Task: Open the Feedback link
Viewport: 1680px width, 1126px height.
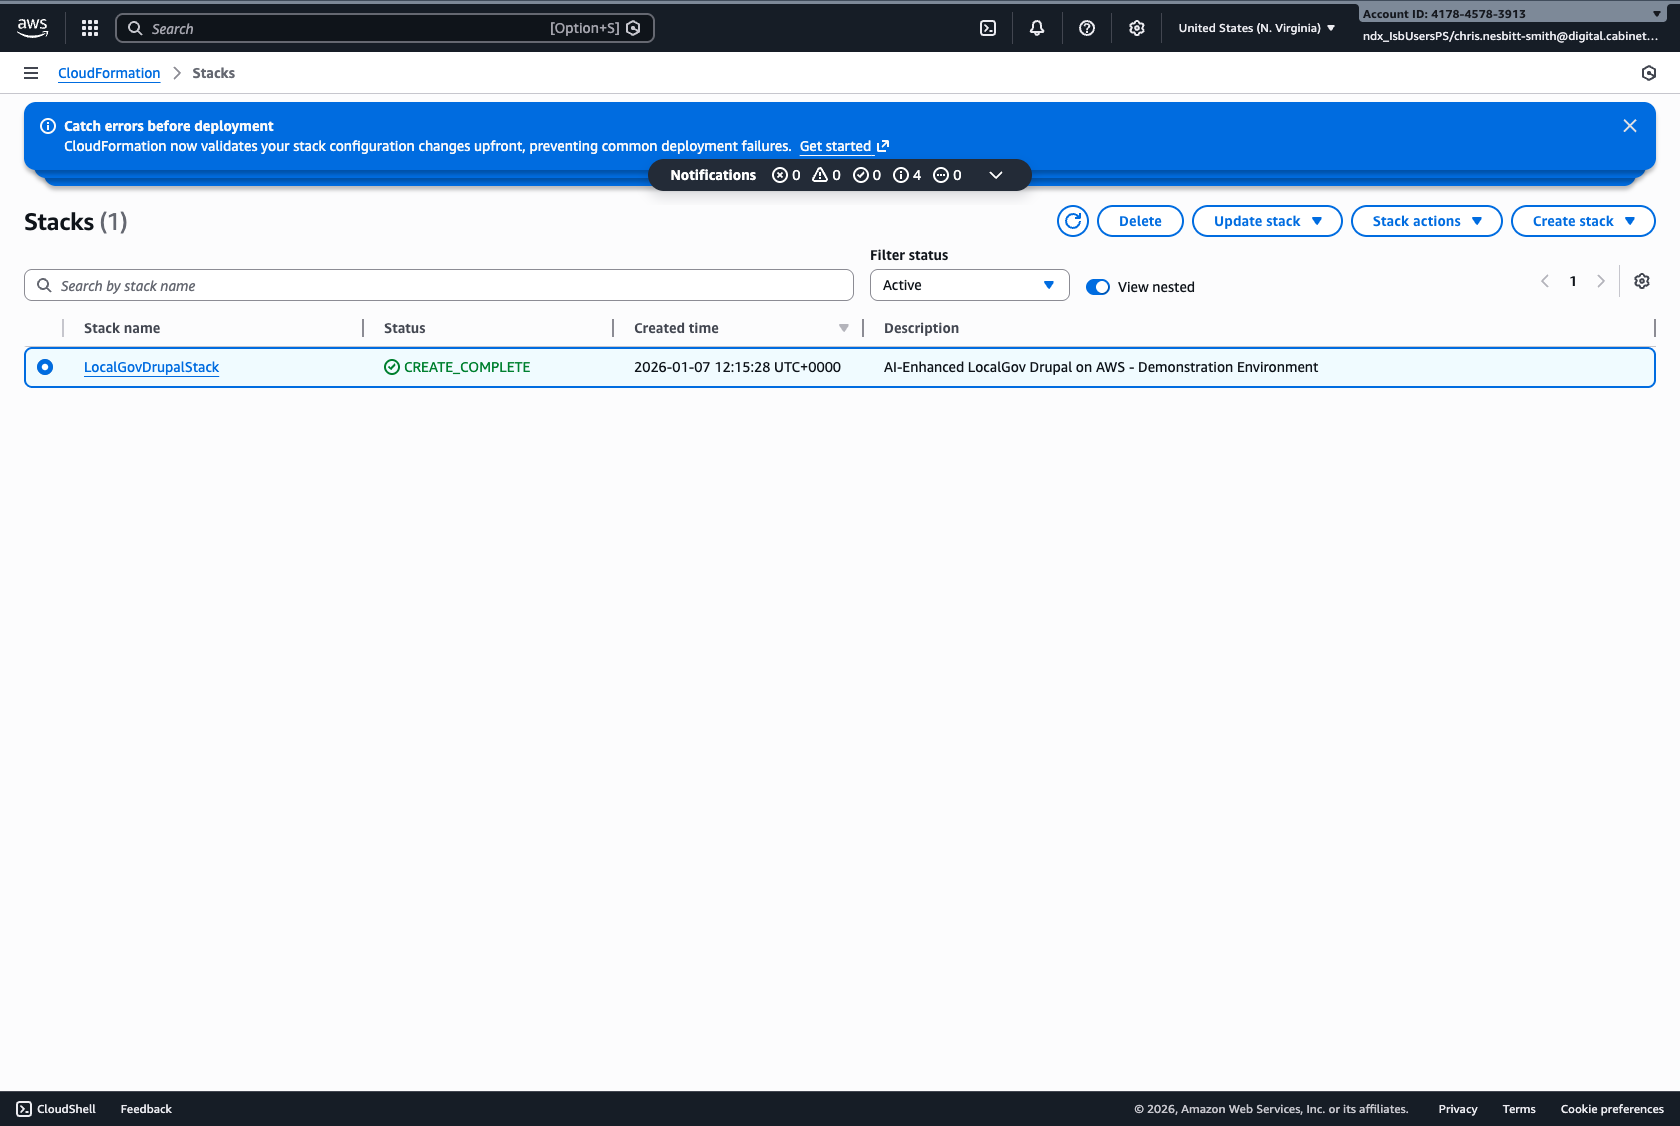Action: point(145,1109)
